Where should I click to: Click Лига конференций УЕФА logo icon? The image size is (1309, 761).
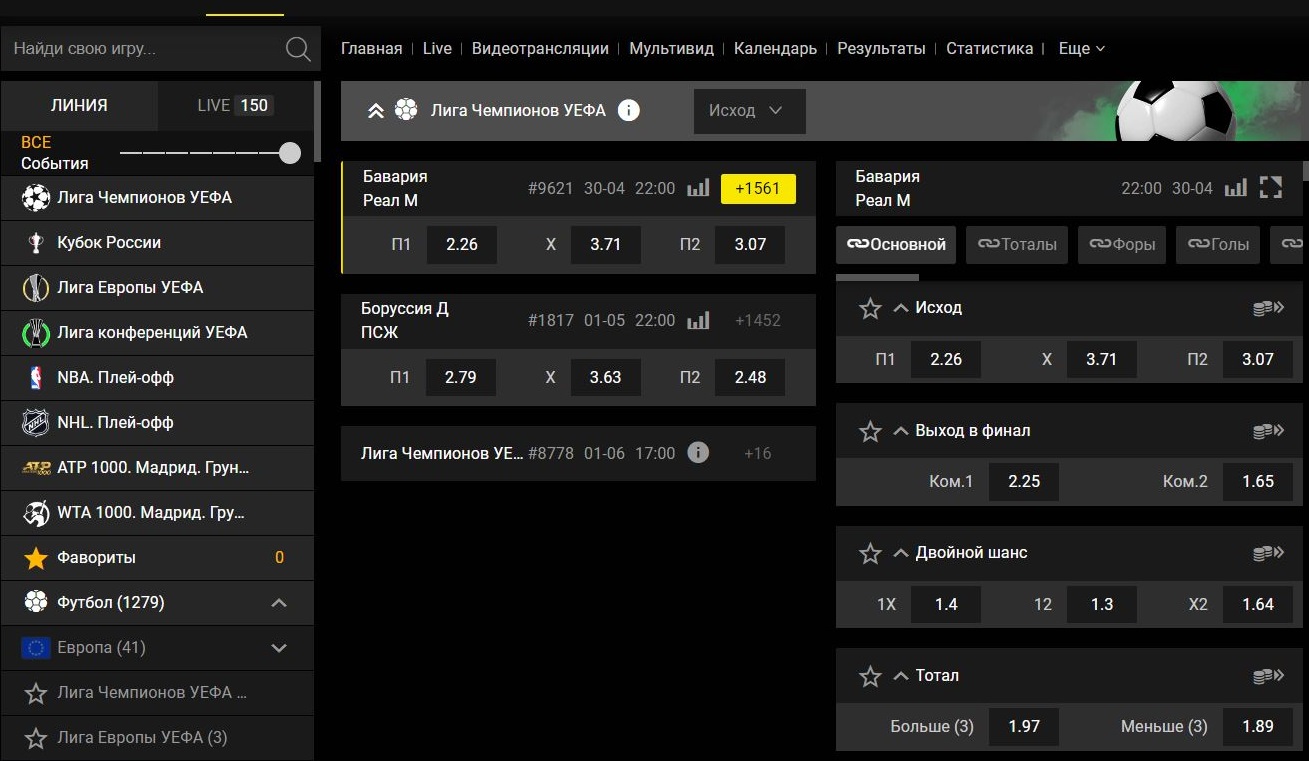pyautogui.click(x=36, y=333)
